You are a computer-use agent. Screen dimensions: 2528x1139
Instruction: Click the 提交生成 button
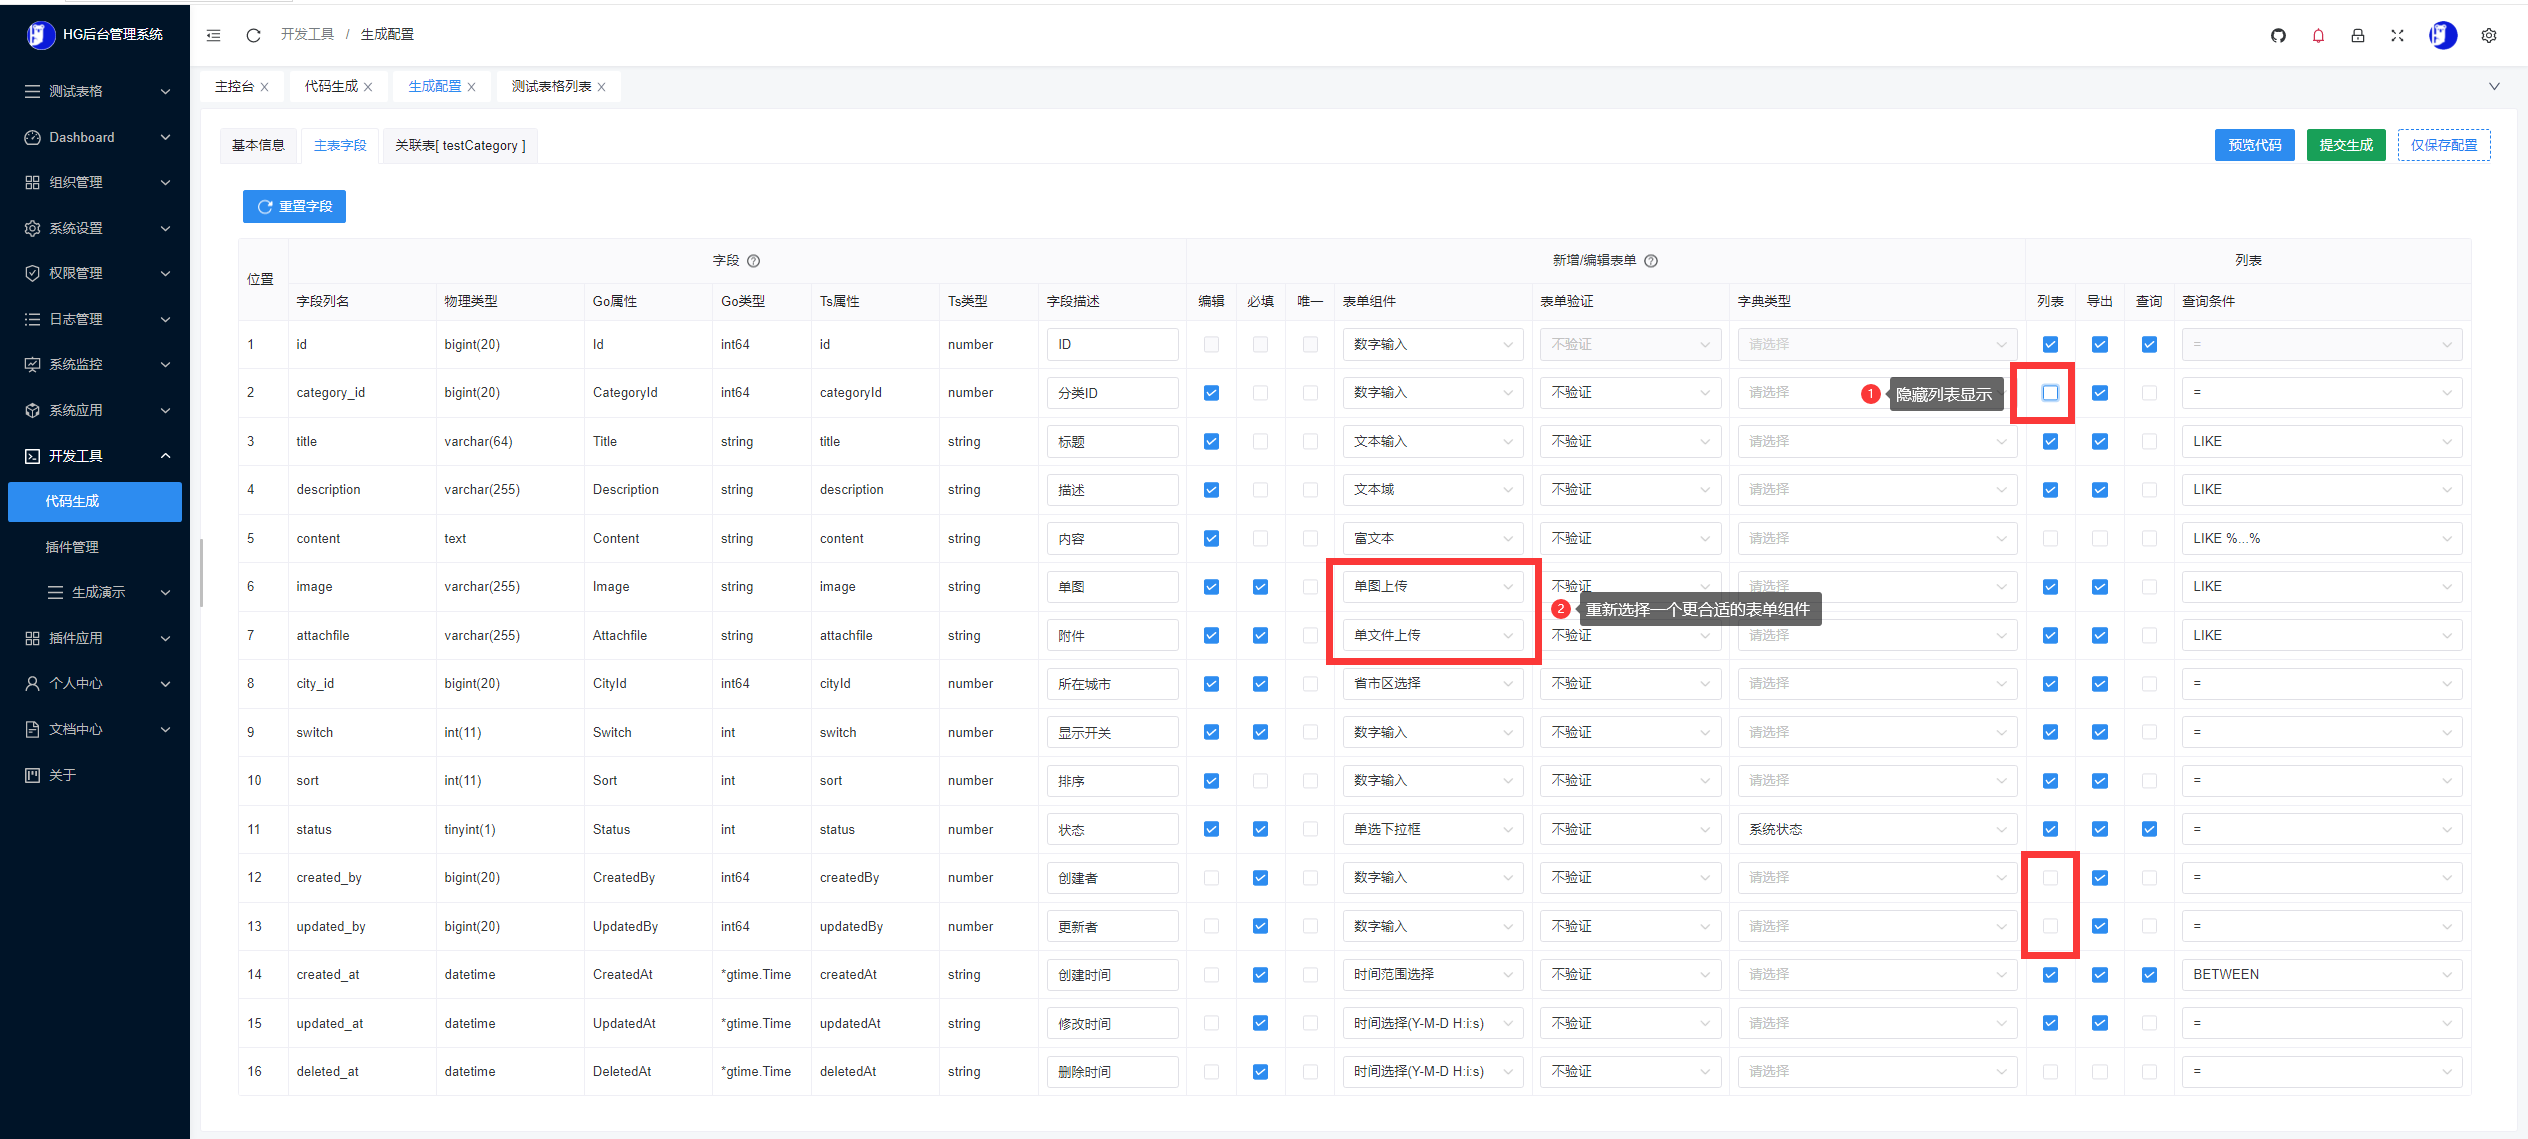coord(2345,146)
